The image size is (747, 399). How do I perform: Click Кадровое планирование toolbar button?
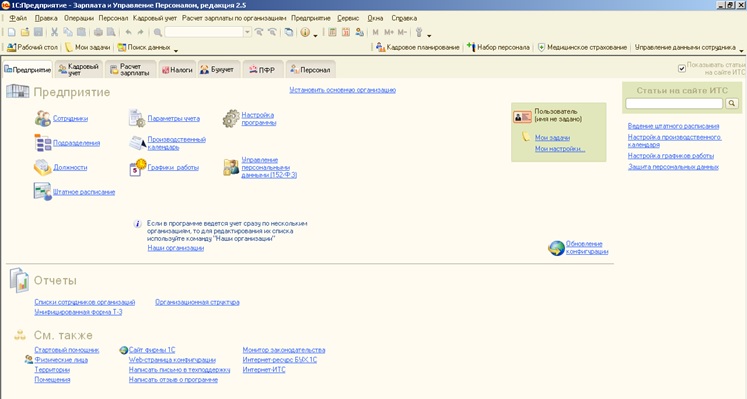point(418,47)
